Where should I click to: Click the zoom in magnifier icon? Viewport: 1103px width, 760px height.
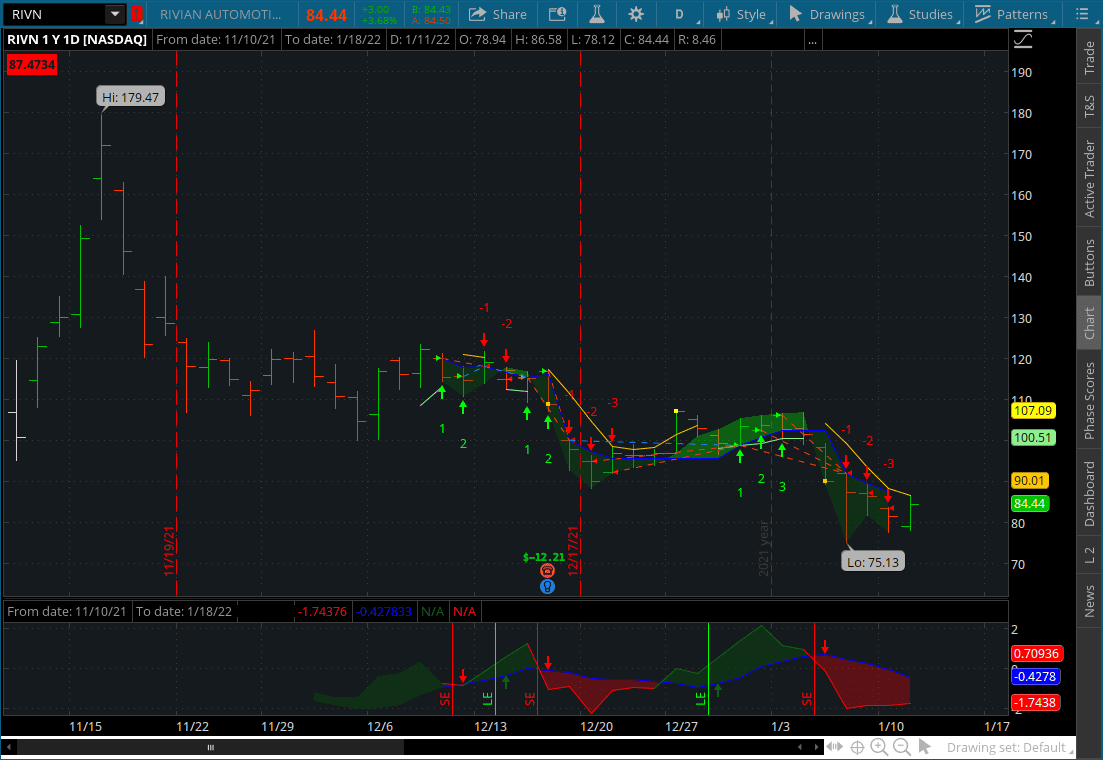pyautogui.click(x=879, y=747)
